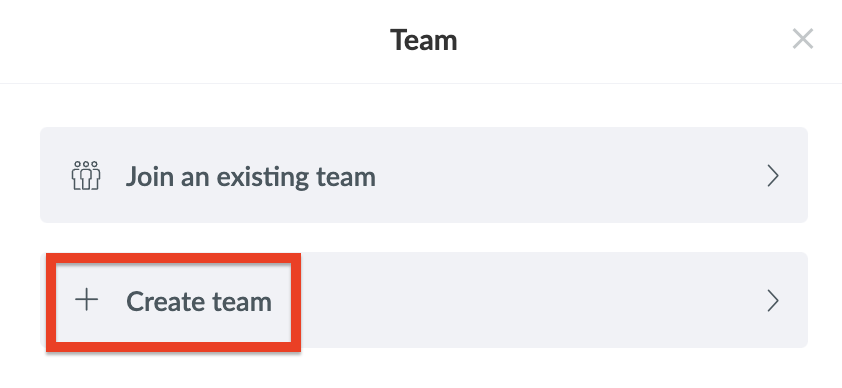Image resolution: width=842 pixels, height=388 pixels.
Task: Dismiss the Team panel using the gray X icon
Action: tap(803, 39)
